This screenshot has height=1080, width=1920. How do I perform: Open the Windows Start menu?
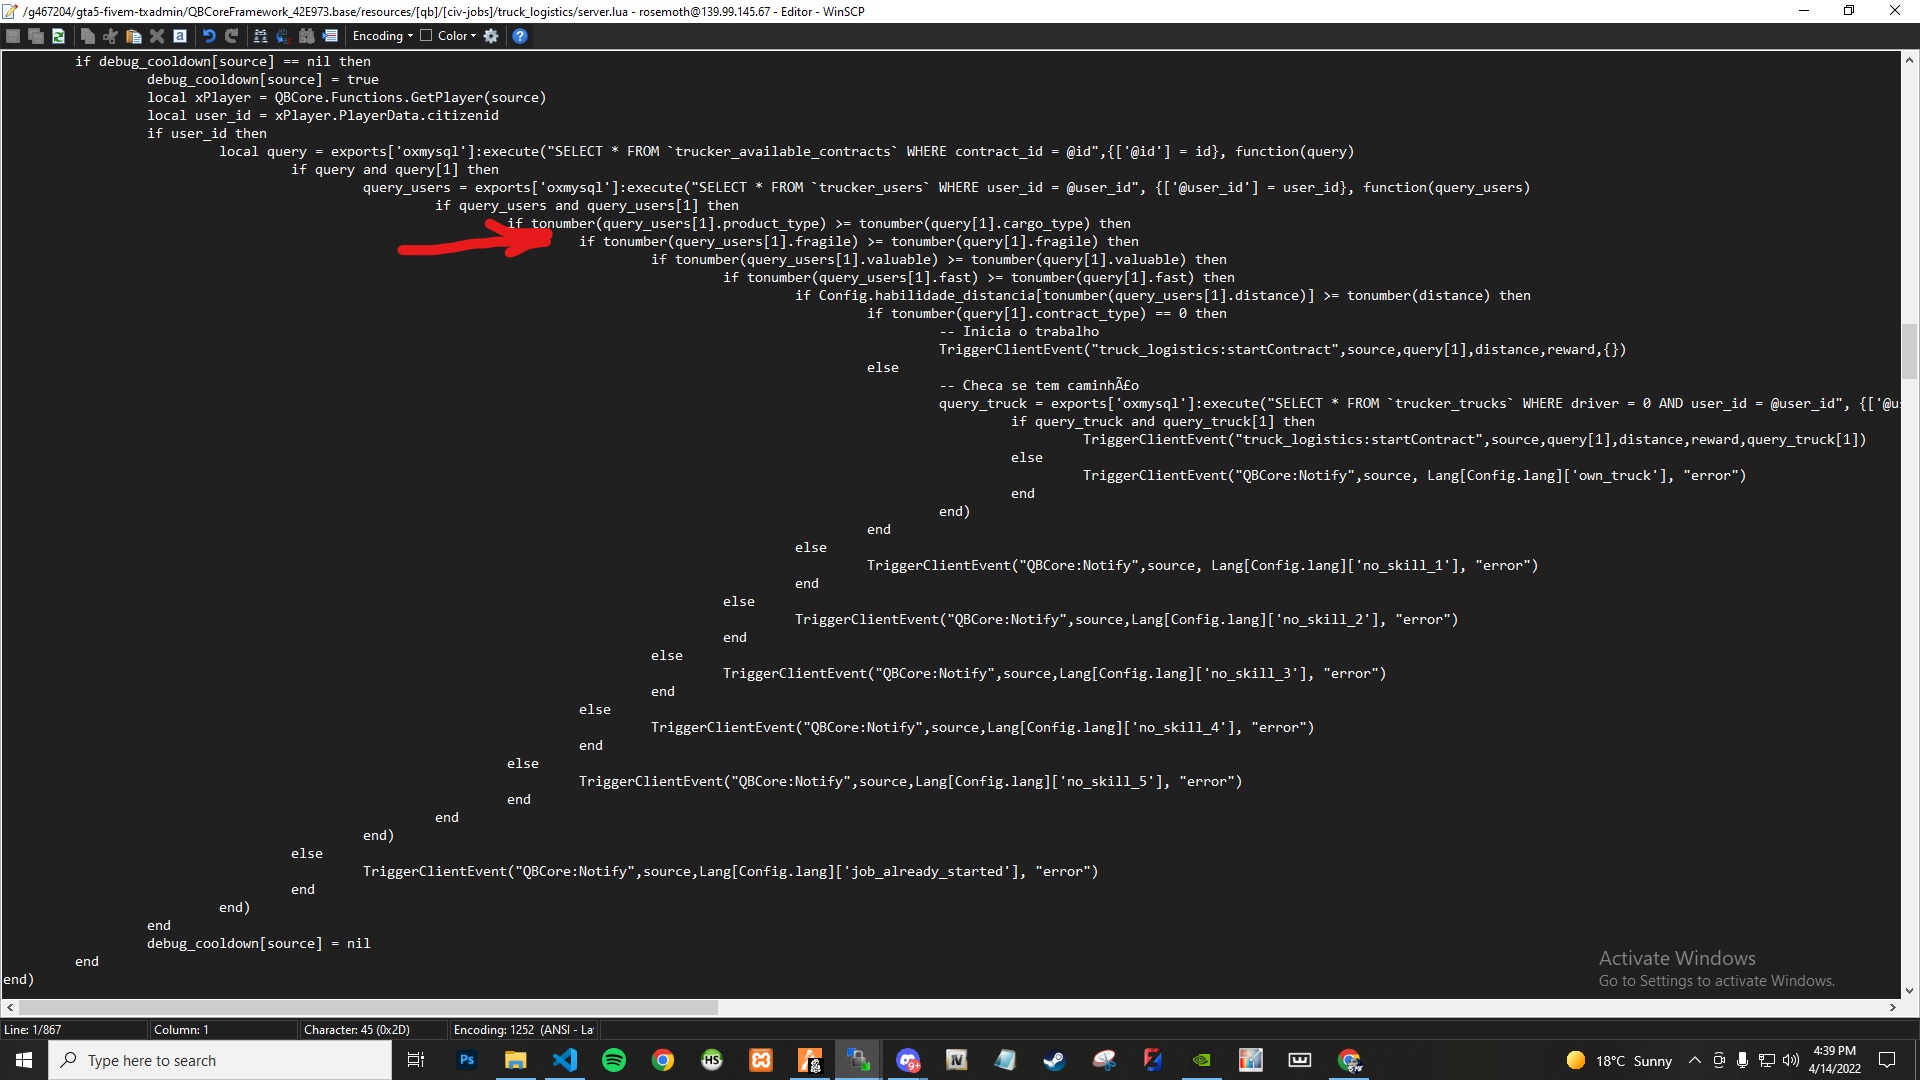point(24,1060)
